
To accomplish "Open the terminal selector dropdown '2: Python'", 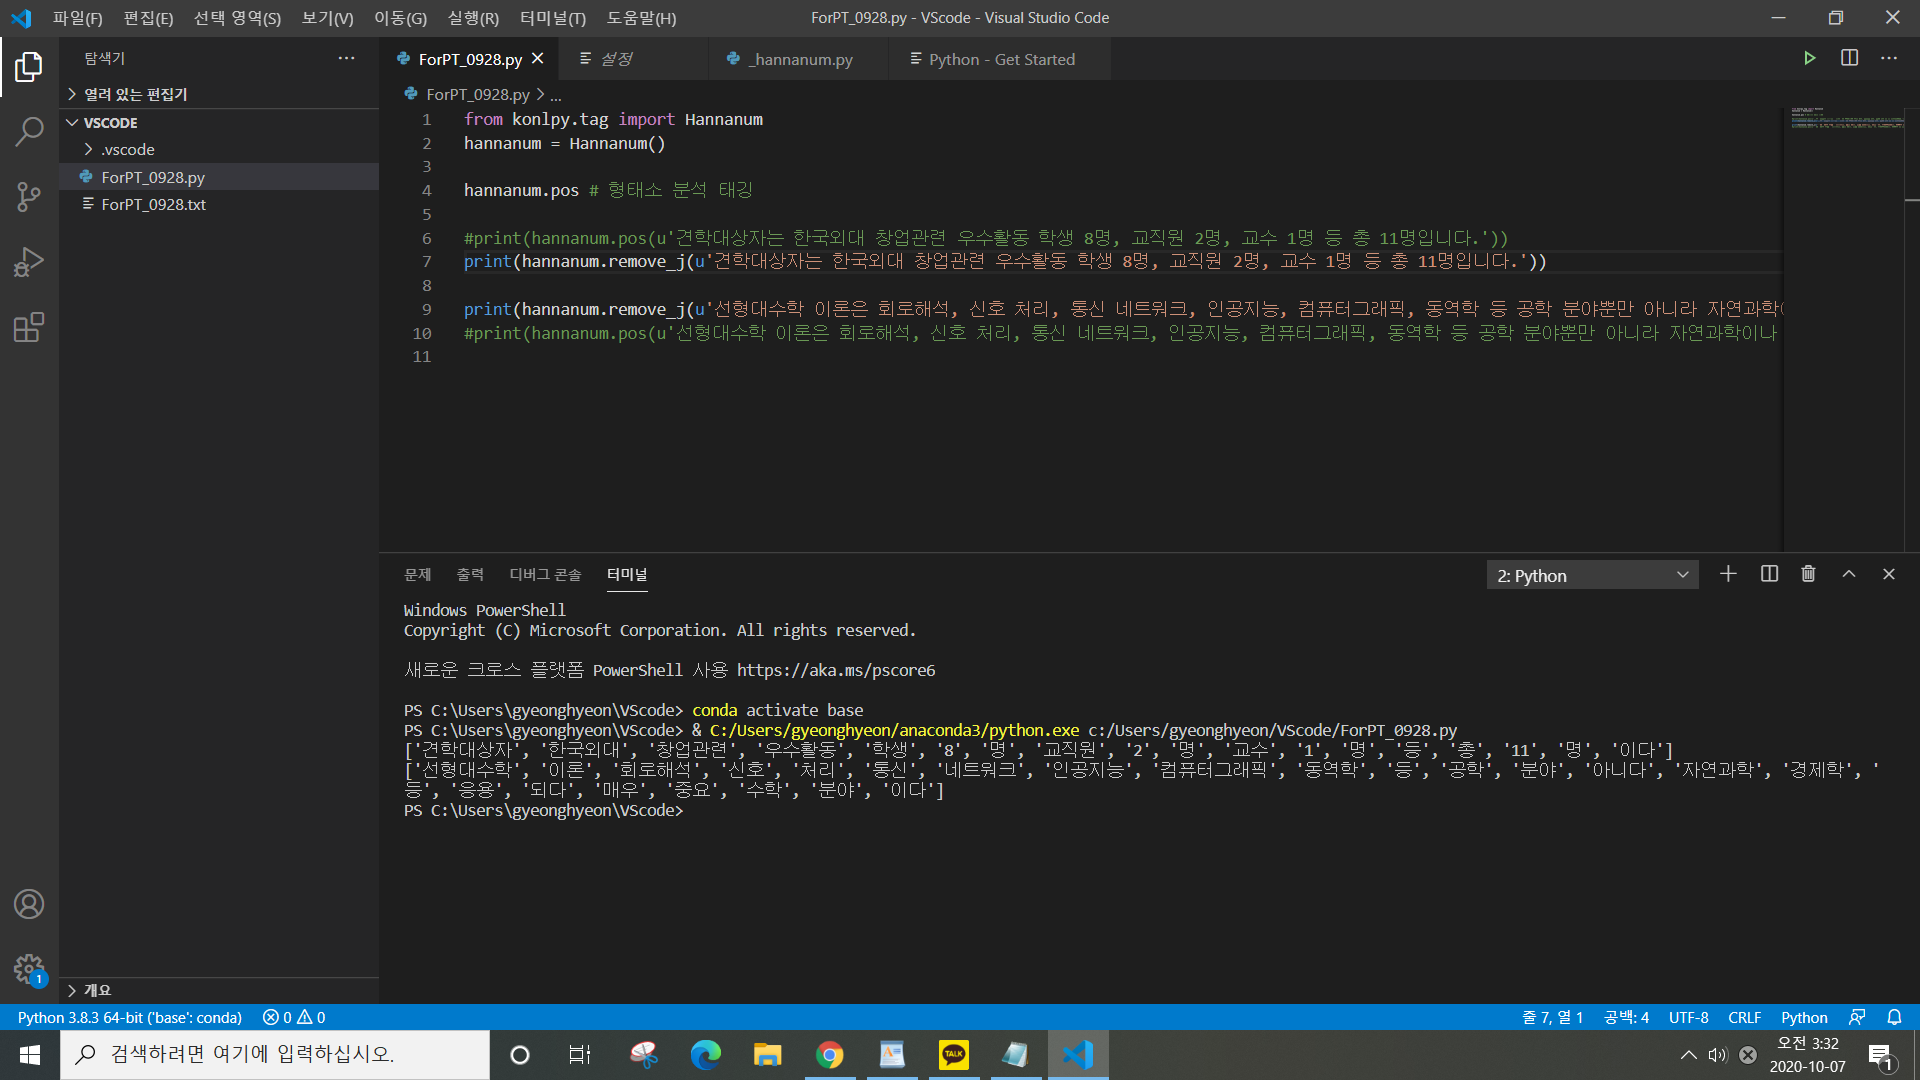I will coord(1592,575).
